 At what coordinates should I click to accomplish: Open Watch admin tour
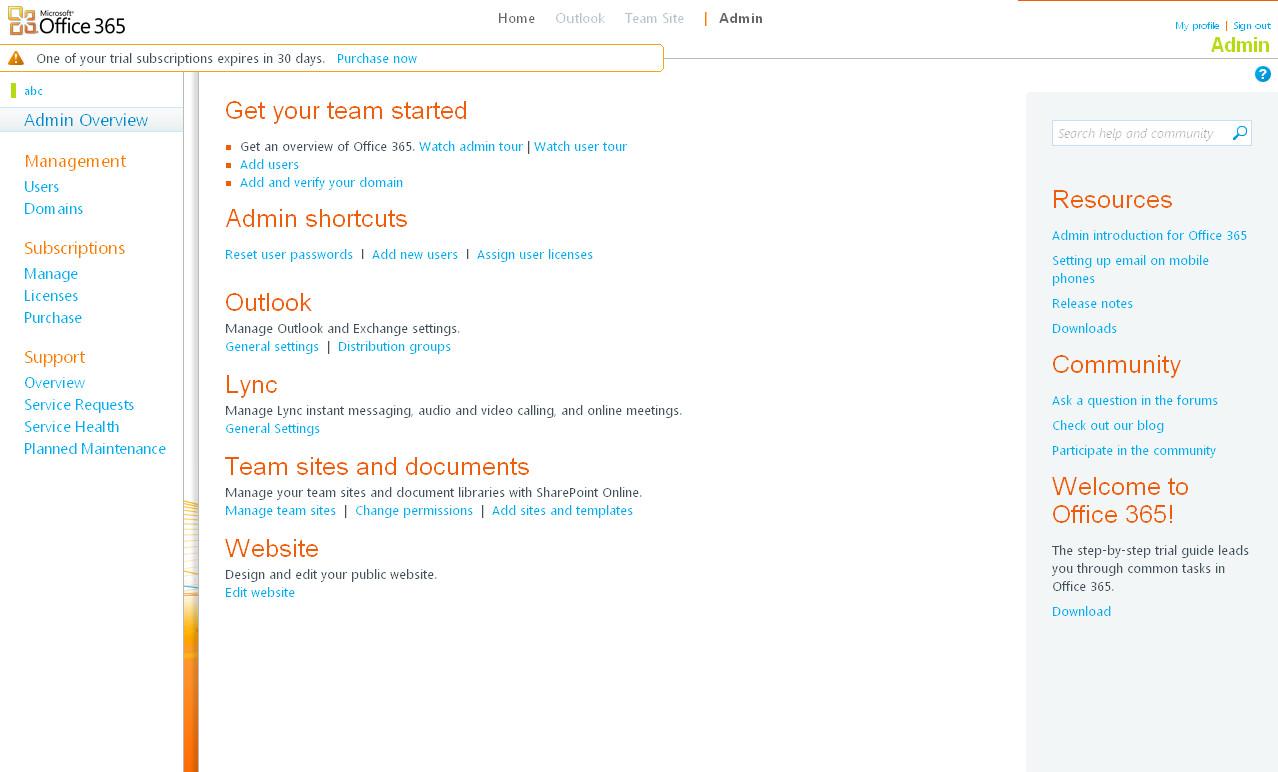click(470, 146)
